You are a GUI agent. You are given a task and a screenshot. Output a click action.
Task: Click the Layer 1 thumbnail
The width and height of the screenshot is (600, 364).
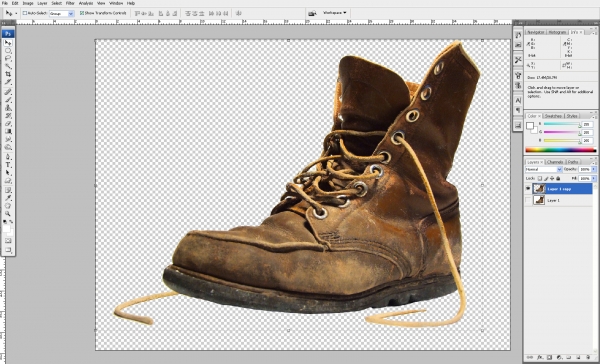(539, 200)
